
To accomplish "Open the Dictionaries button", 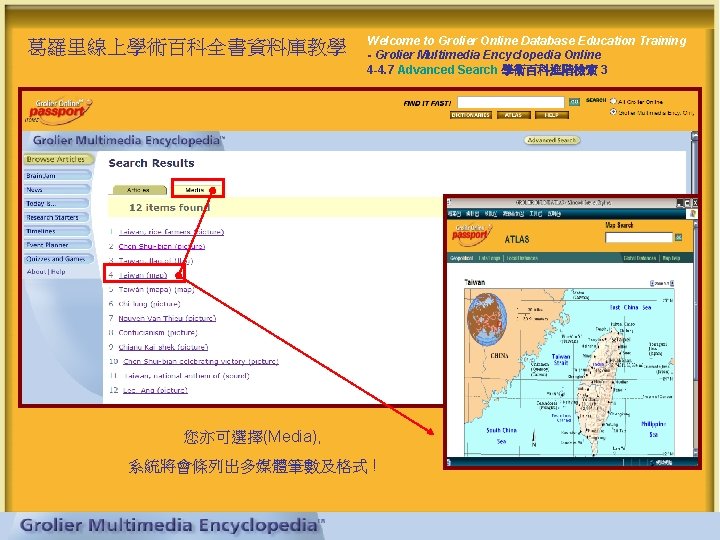I will point(471,115).
